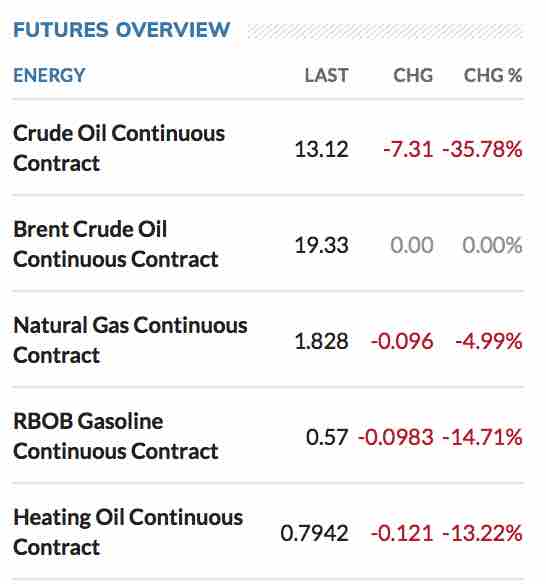This screenshot has width=546, height=584.
Task: Click RBOB gasoline change -0.0983
Action: 396,437
